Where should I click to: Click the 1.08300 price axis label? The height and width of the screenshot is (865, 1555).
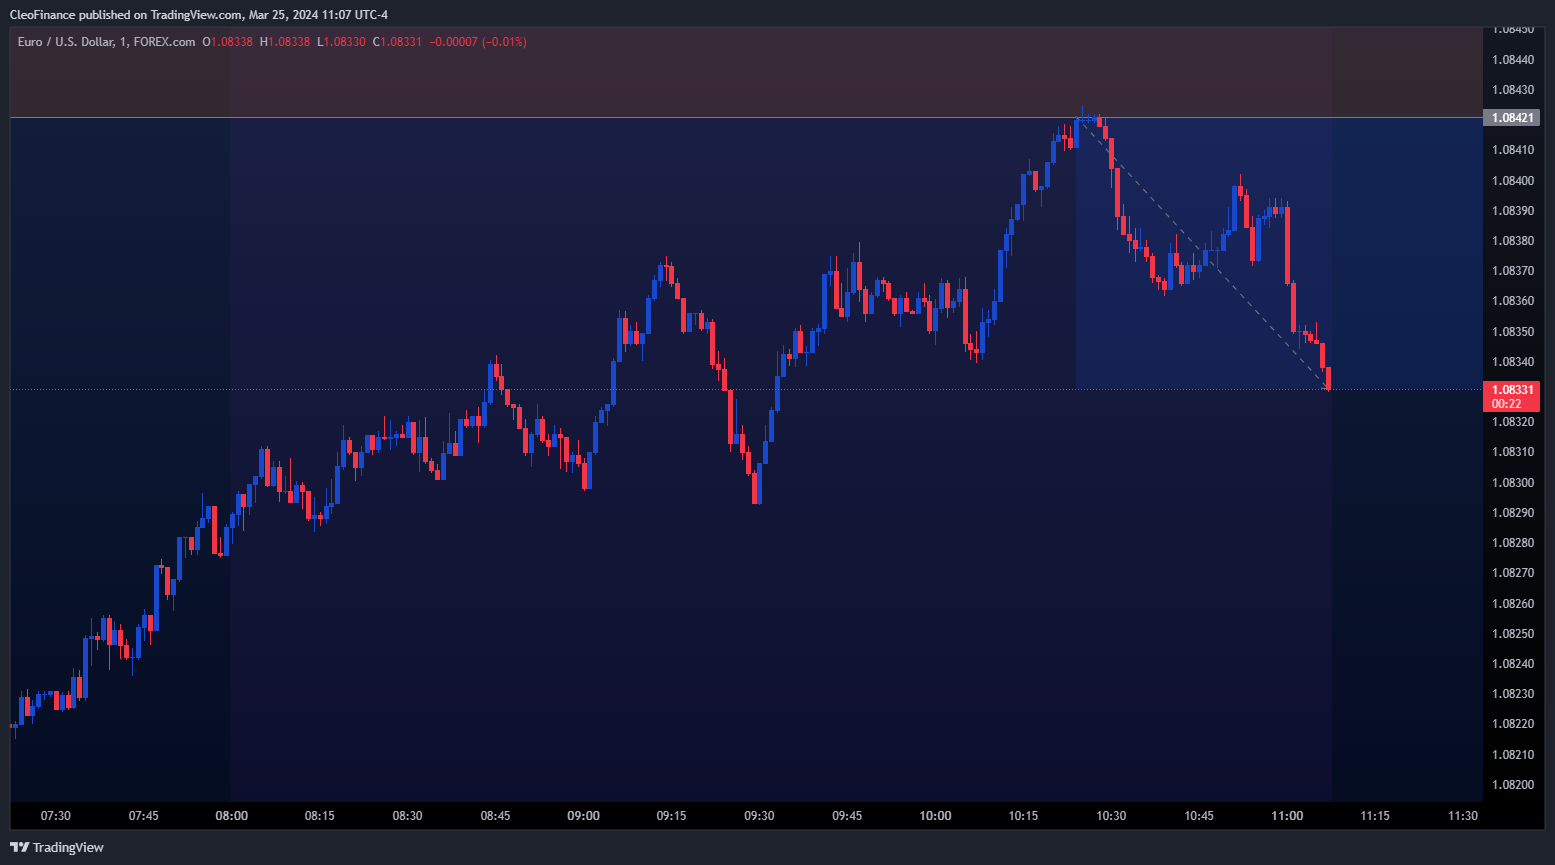point(1512,483)
